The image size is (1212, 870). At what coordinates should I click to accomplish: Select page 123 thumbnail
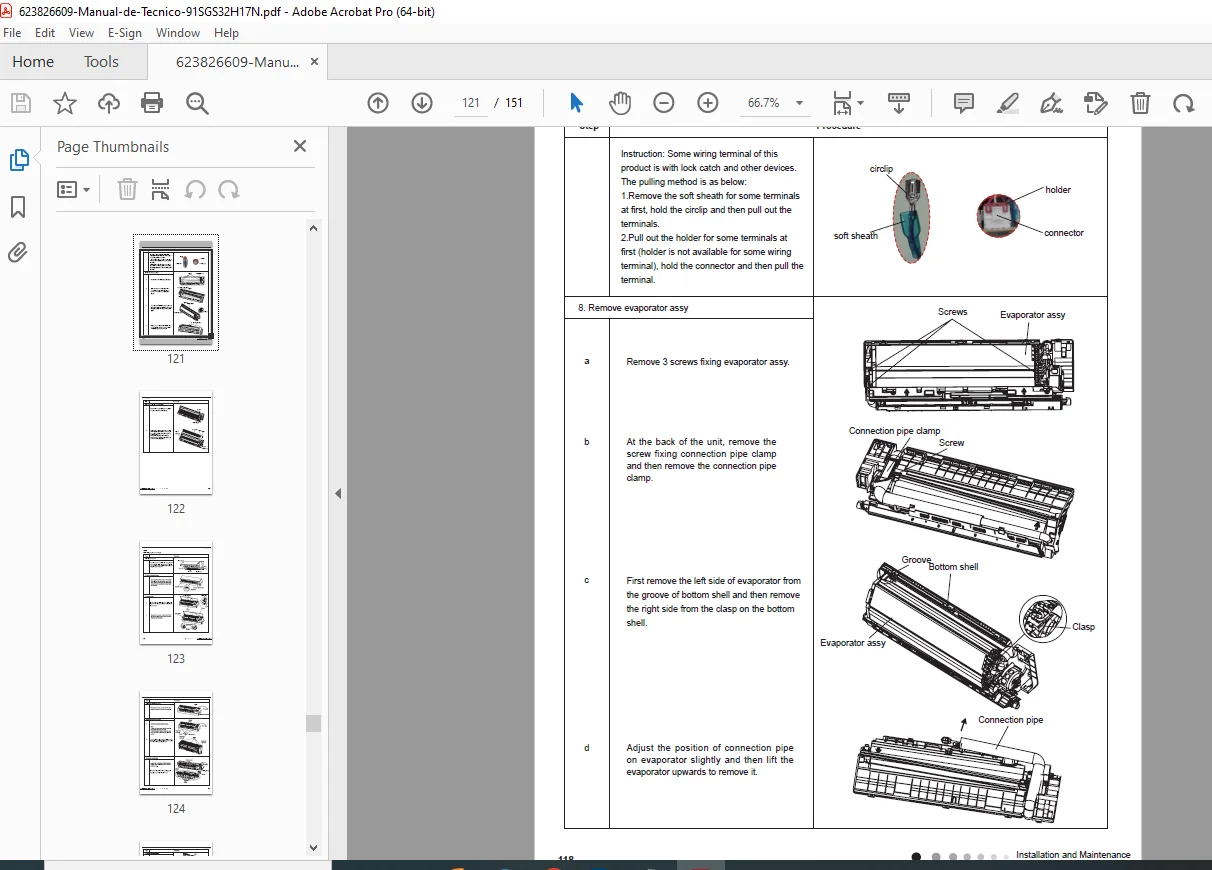(x=176, y=592)
